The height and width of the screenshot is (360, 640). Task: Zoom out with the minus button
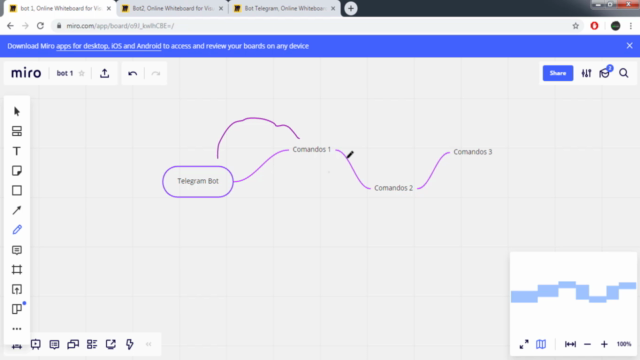coord(587,344)
